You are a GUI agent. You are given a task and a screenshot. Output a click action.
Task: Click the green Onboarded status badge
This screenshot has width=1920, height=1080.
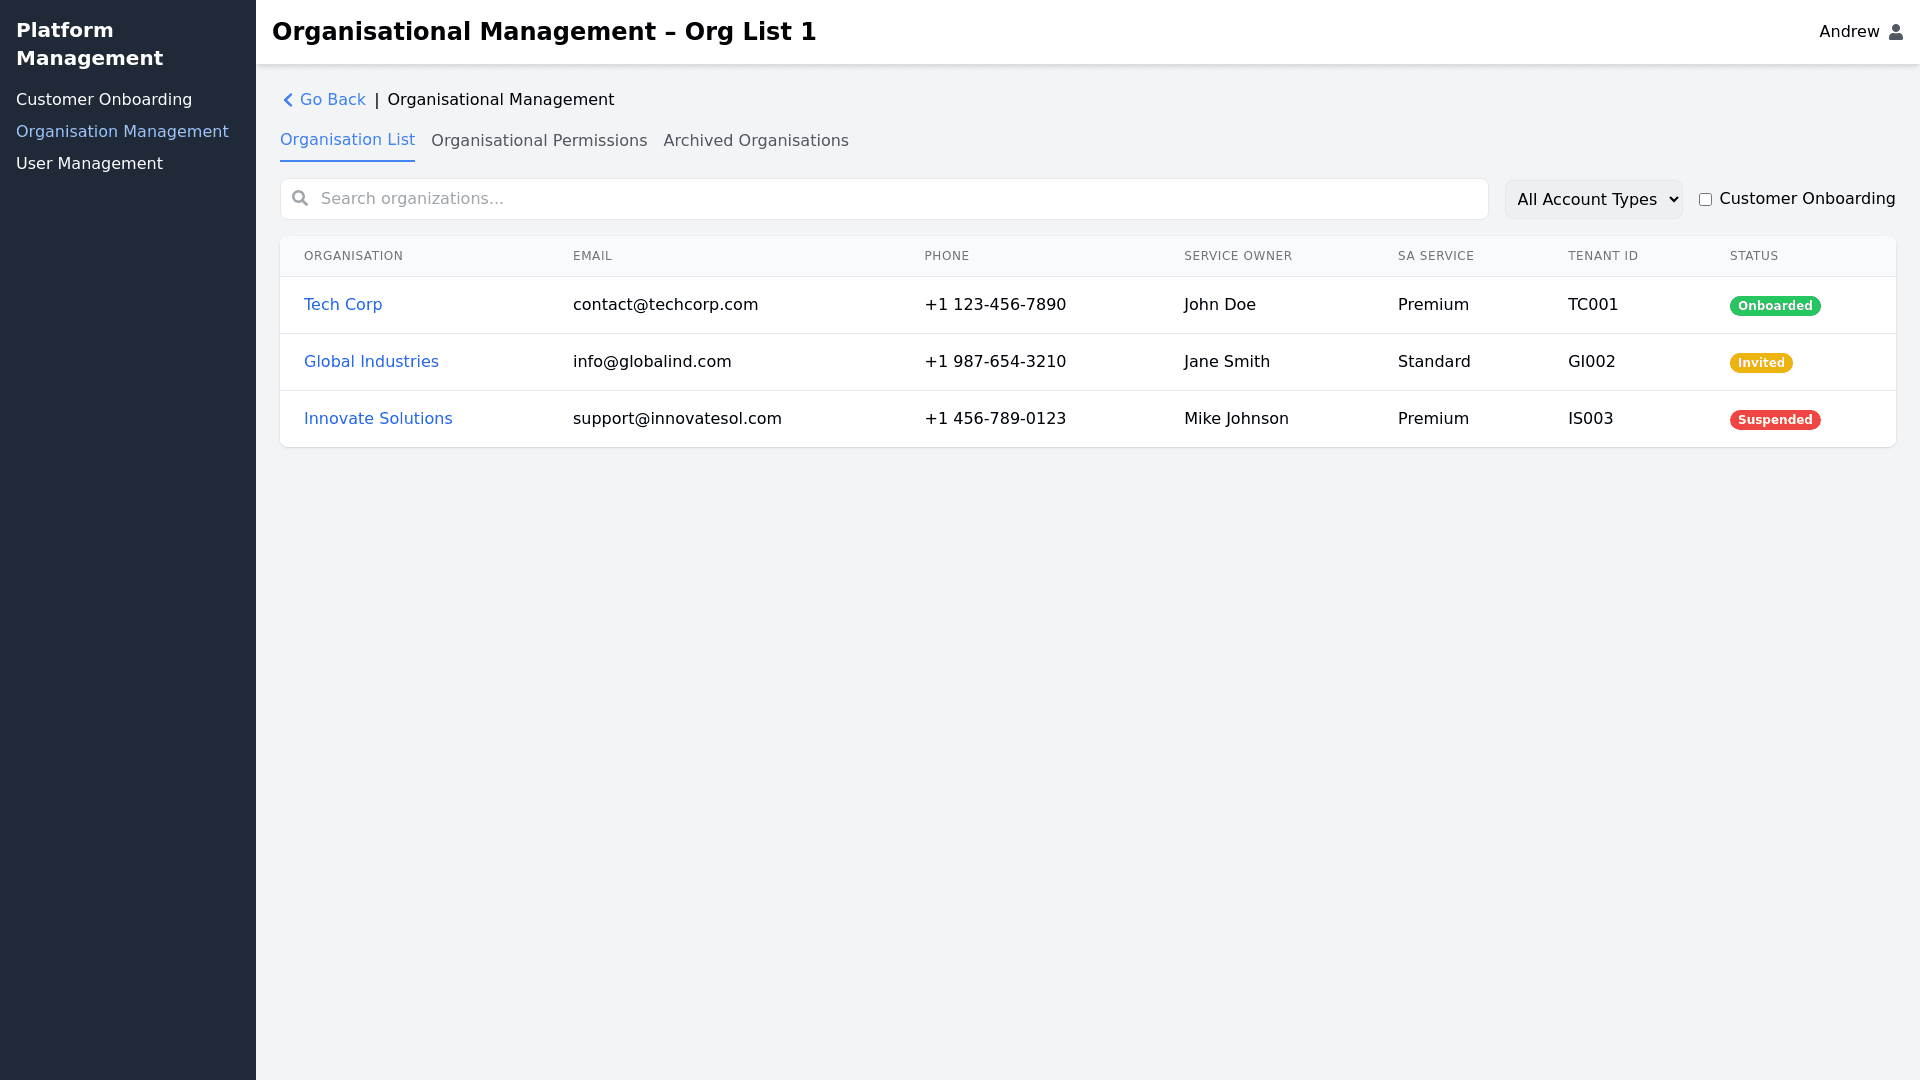1774,306
